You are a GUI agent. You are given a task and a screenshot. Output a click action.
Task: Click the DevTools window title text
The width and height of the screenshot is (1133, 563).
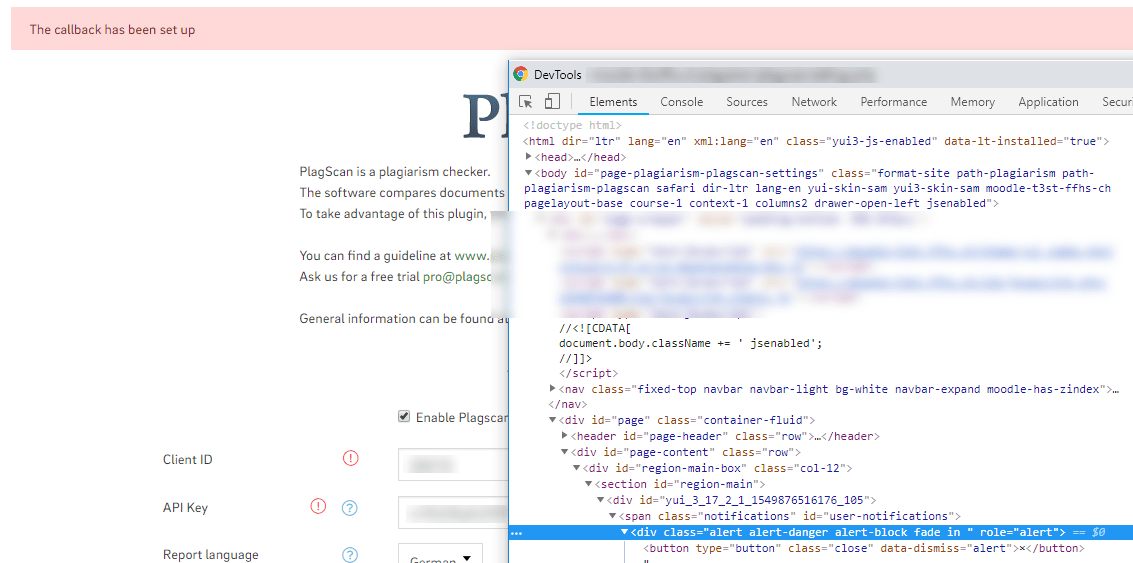click(558, 74)
